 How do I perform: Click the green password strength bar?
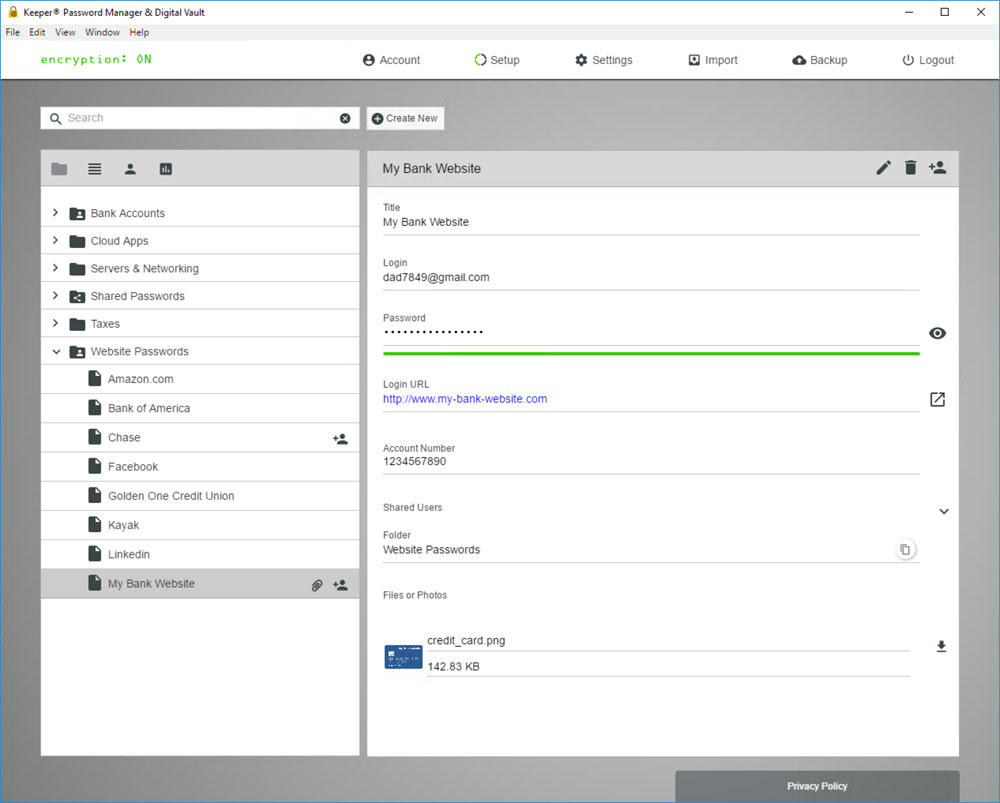[x=651, y=353]
